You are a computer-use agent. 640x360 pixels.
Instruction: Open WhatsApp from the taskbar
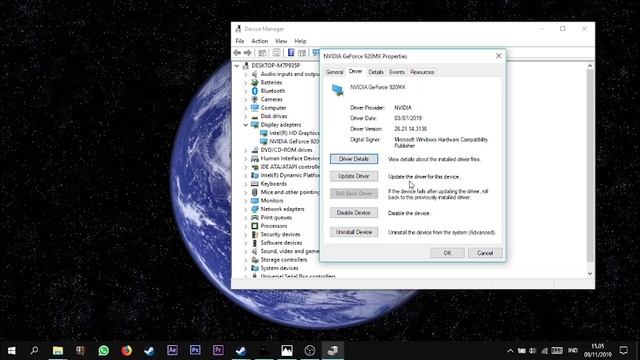(x=104, y=350)
